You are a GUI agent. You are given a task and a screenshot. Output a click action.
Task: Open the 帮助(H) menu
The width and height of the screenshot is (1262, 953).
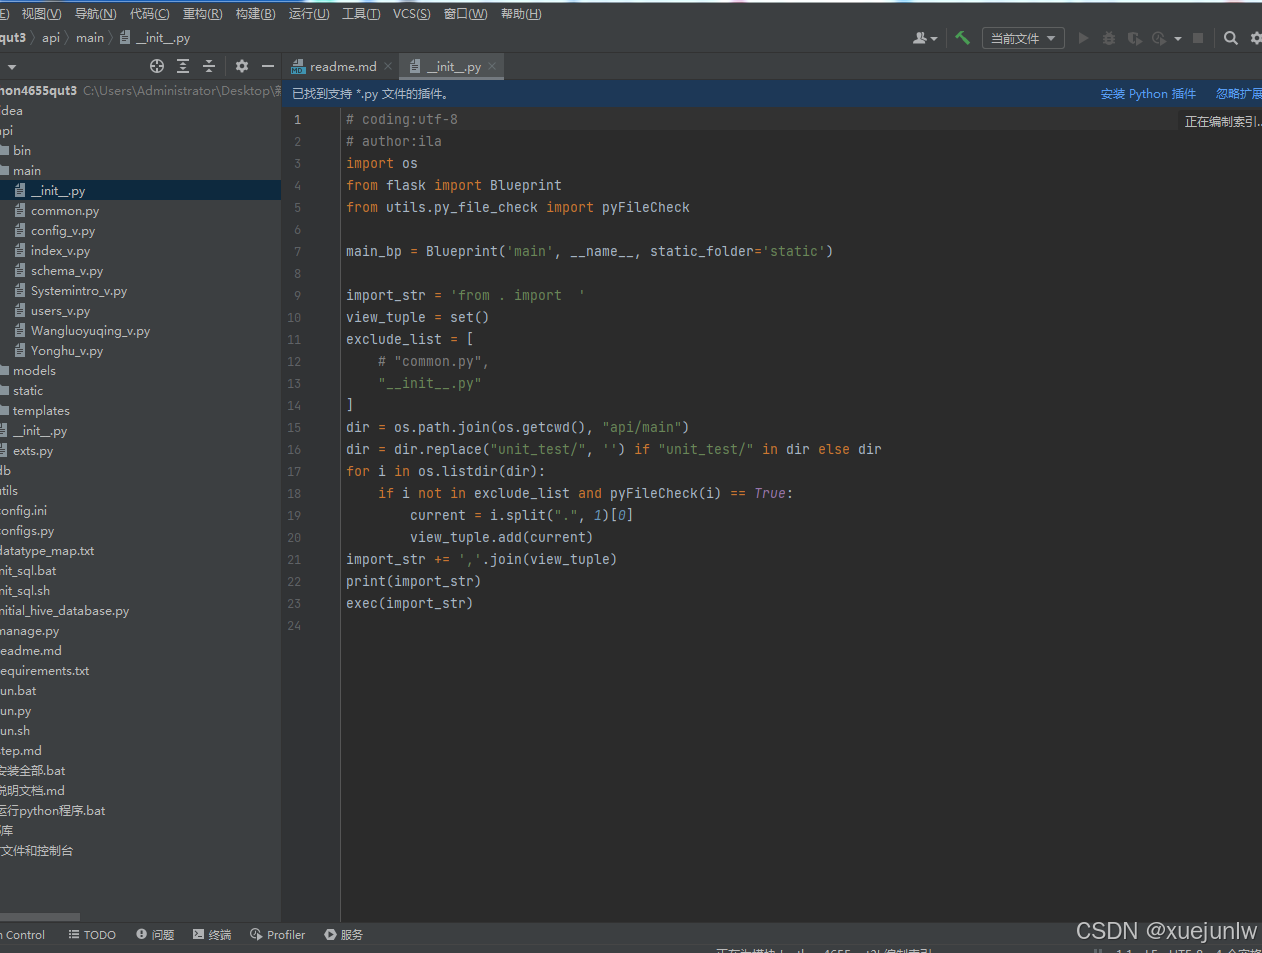tap(521, 14)
